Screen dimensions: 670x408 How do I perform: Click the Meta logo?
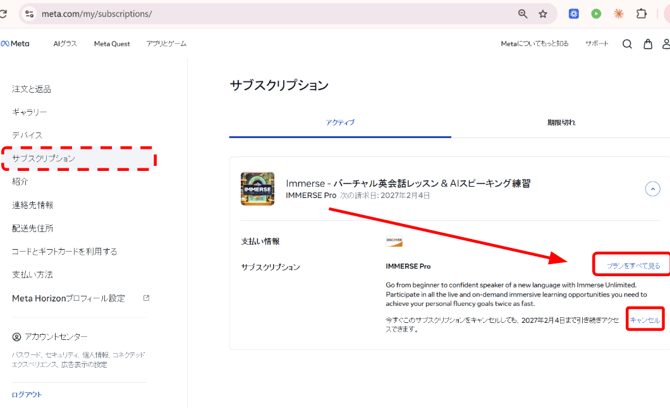click(x=15, y=44)
